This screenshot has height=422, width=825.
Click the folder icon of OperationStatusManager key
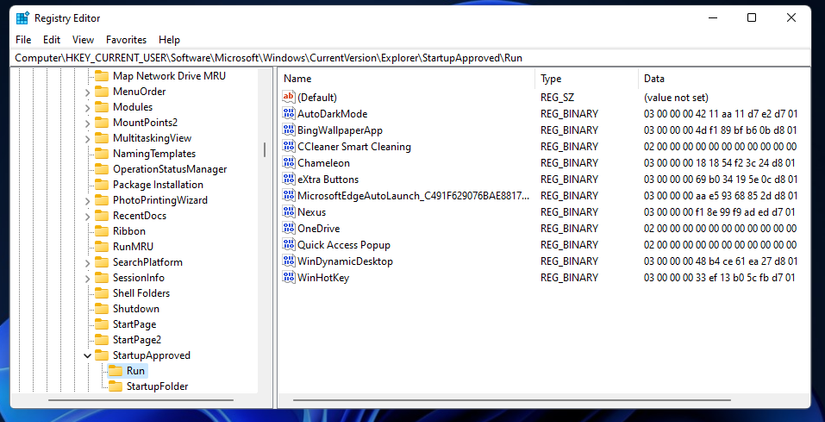pyautogui.click(x=102, y=169)
